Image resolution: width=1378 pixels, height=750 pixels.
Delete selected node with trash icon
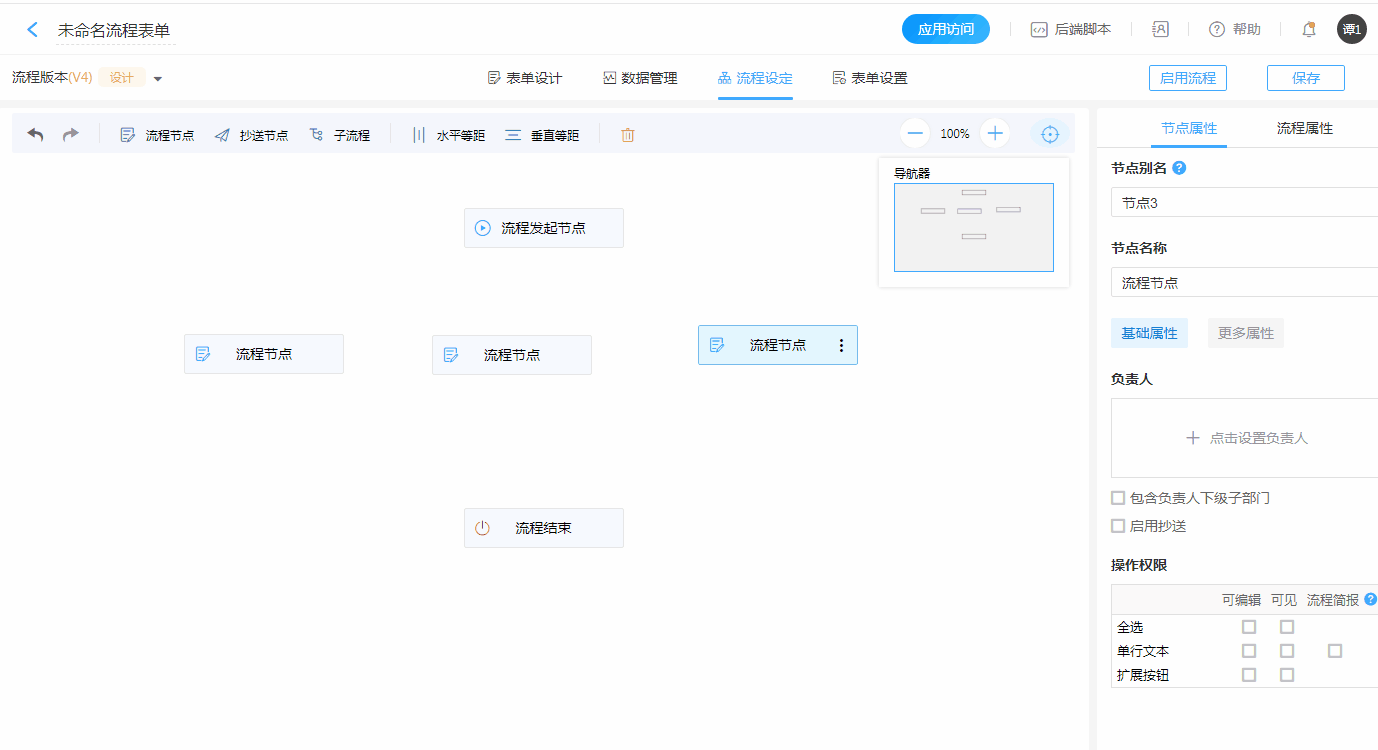(x=628, y=135)
